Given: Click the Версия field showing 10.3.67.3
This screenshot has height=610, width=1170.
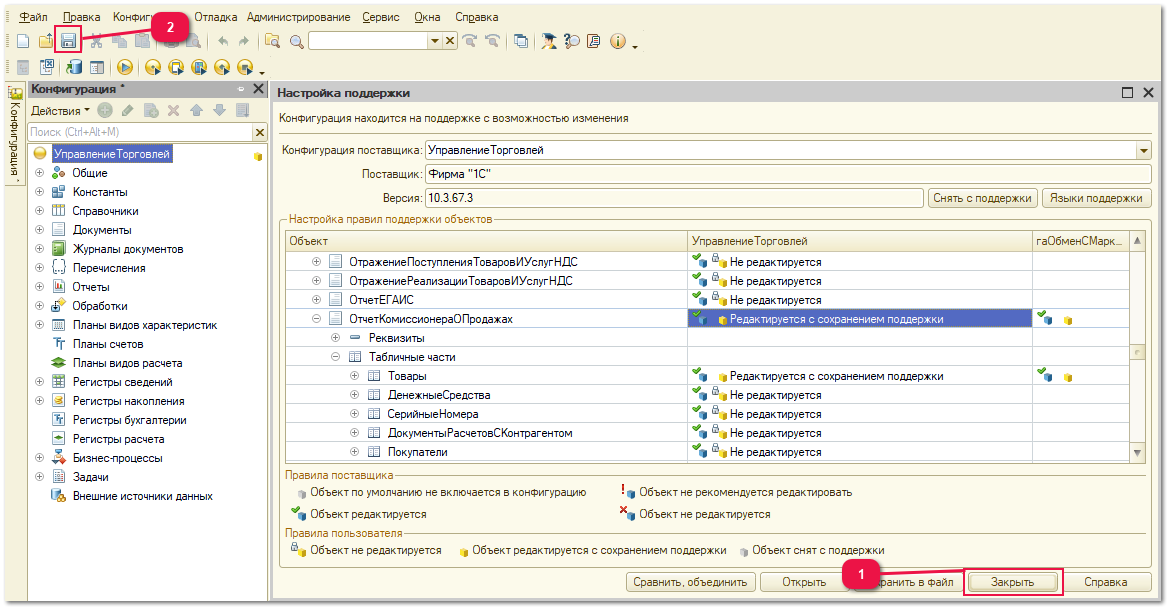Looking at the screenshot, I should pos(675,198).
